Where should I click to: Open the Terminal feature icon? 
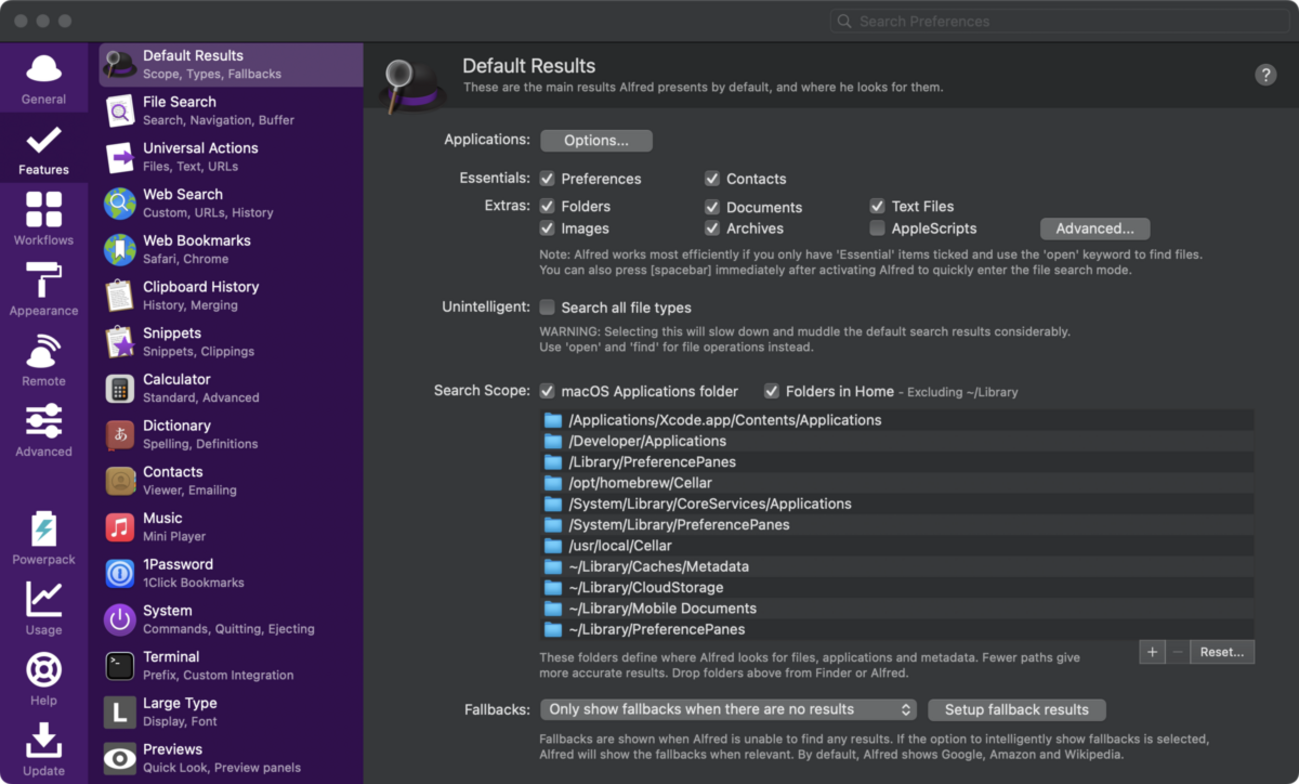point(120,665)
